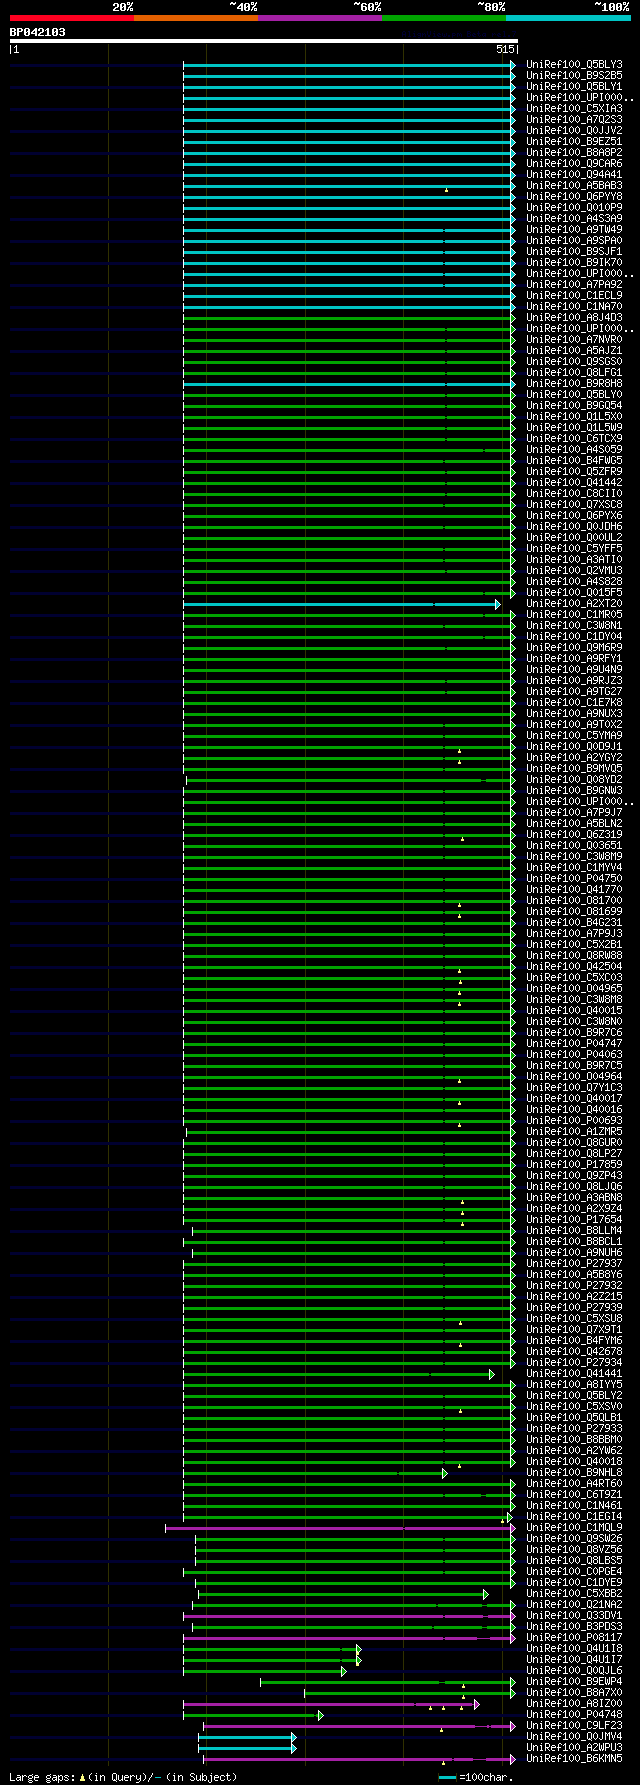
Task: Open hit UniRef100_A7Q2S3
Action: click(574, 120)
